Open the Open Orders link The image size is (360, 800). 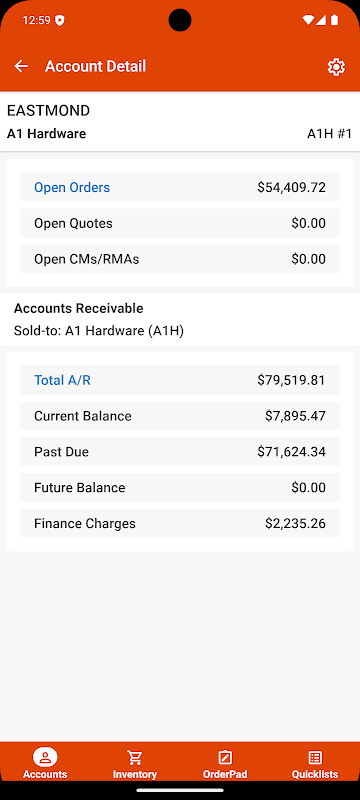pyautogui.click(x=72, y=187)
